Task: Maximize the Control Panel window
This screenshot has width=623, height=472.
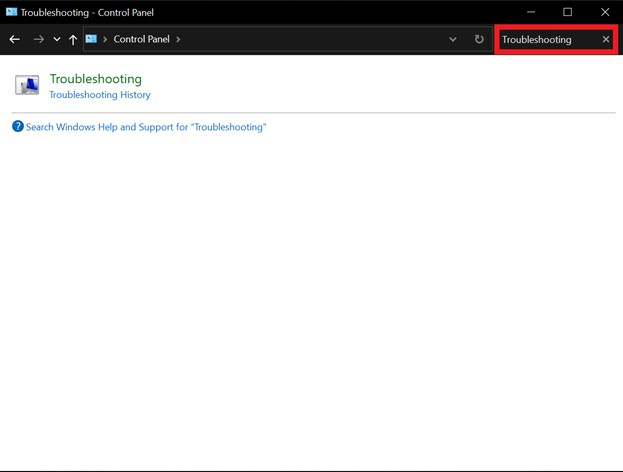Action: 567,12
